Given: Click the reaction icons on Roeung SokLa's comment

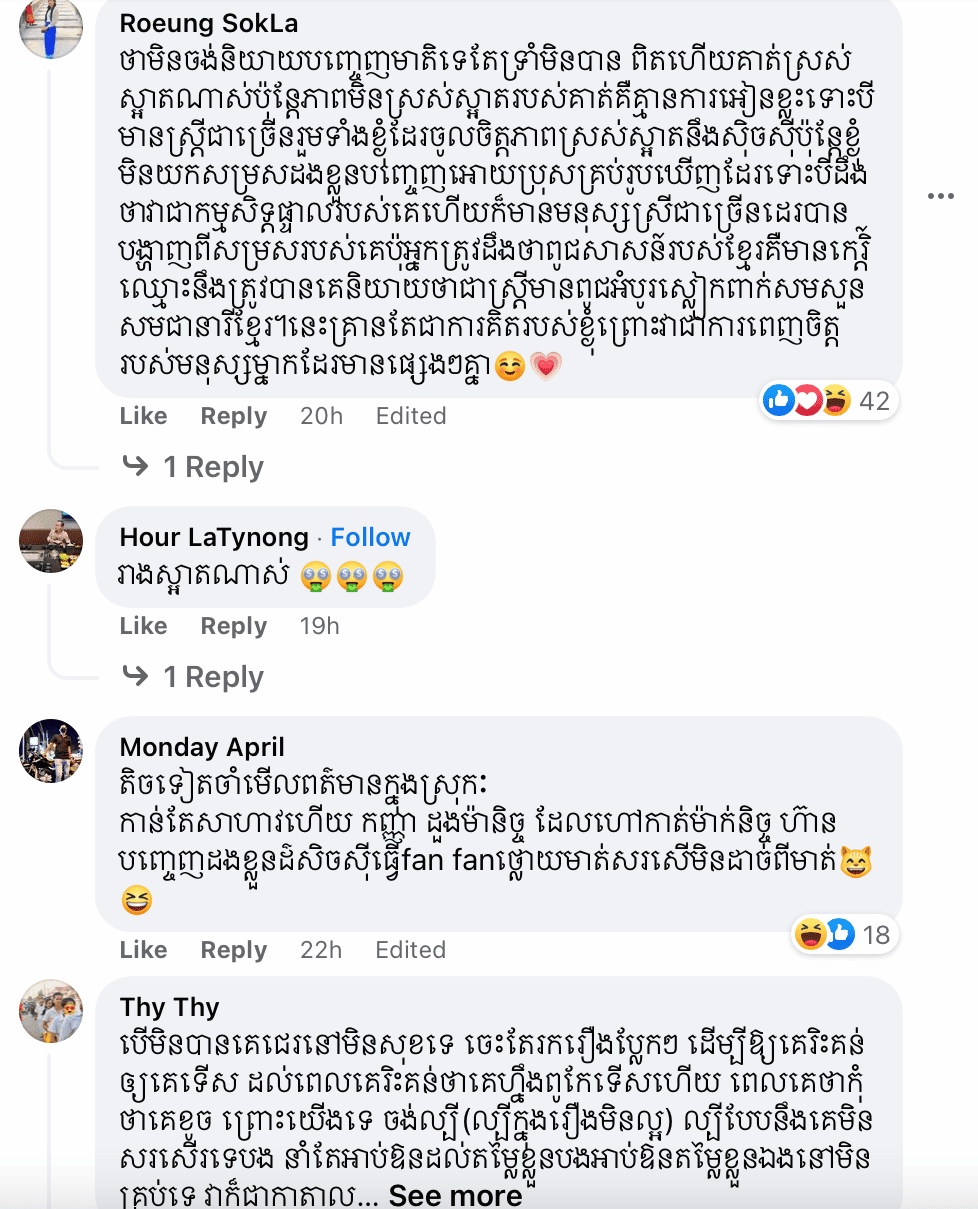Looking at the screenshot, I should (x=807, y=401).
